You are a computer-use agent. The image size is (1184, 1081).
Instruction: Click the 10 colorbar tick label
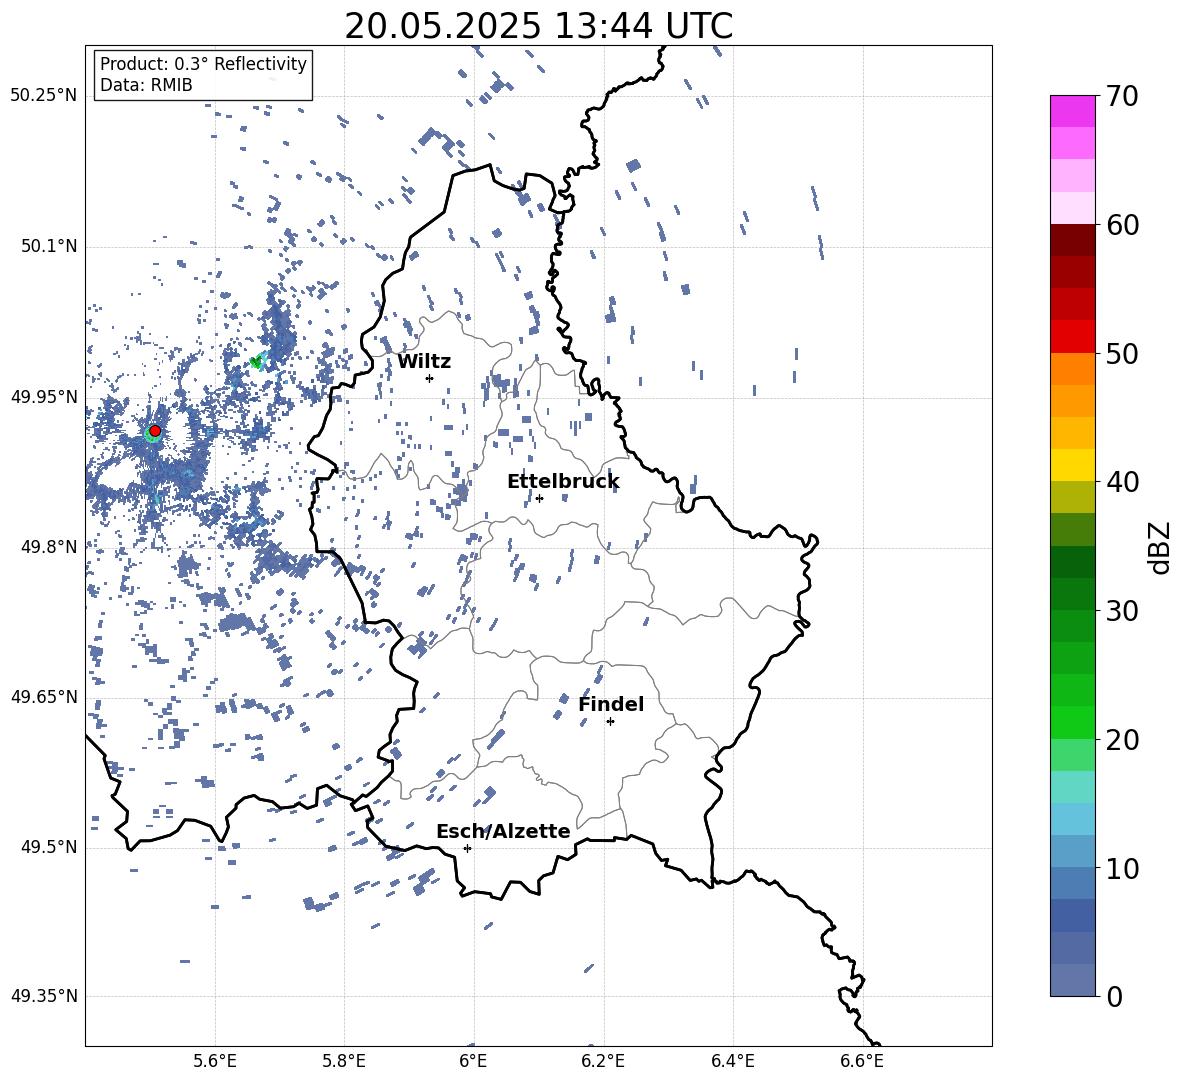coord(1122,868)
